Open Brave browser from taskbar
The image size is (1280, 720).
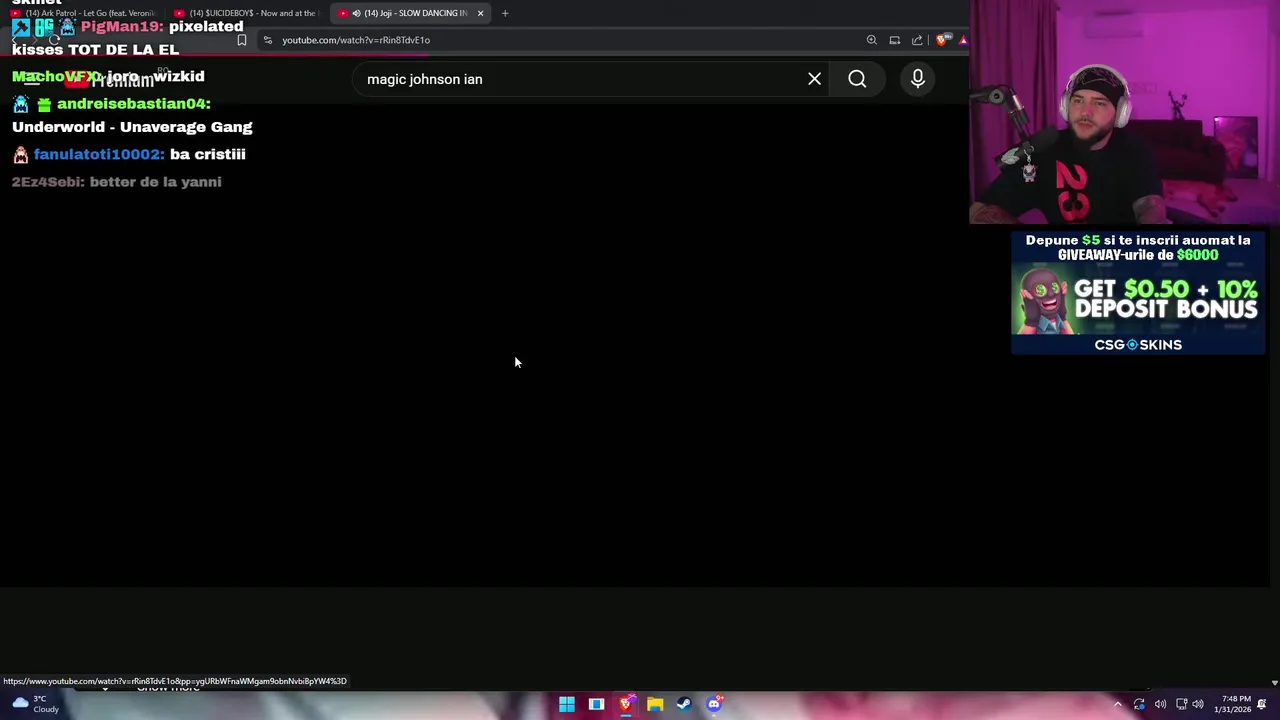click(626, 704)
